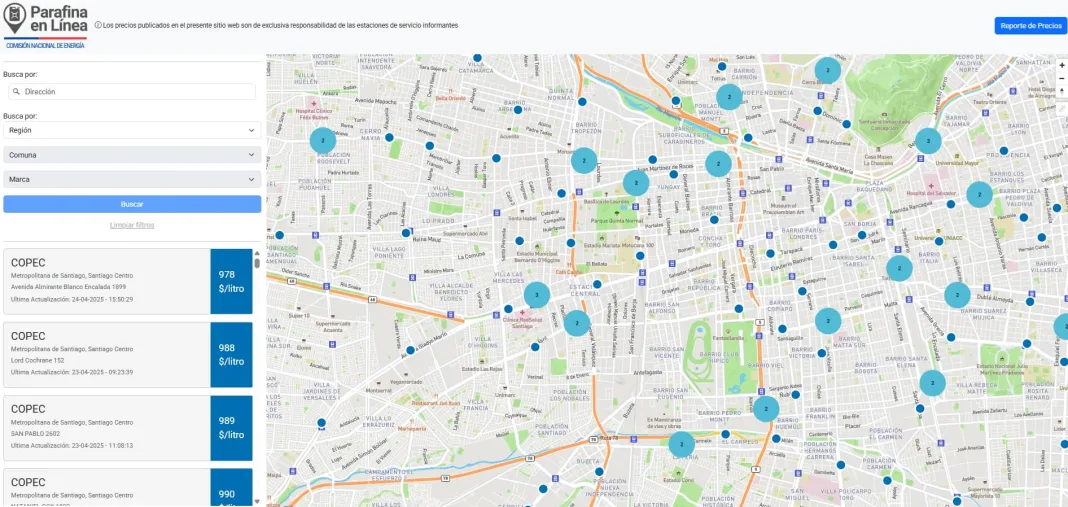Viewport: 1068px width, 507px height.
Task: Click the station list scrollbar up arrow
Action: pos(257,253)
